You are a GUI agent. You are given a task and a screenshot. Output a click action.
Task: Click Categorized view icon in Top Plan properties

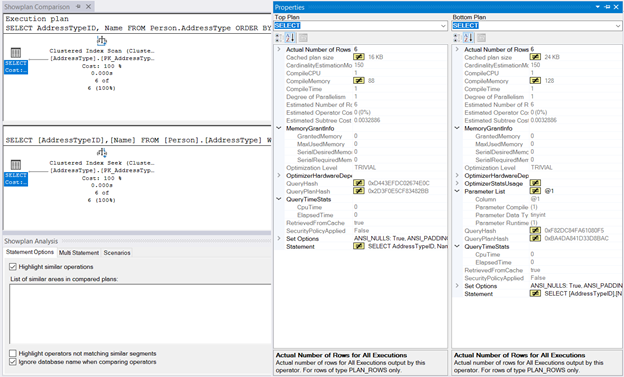pyautogui.click(x=279, y=38)
